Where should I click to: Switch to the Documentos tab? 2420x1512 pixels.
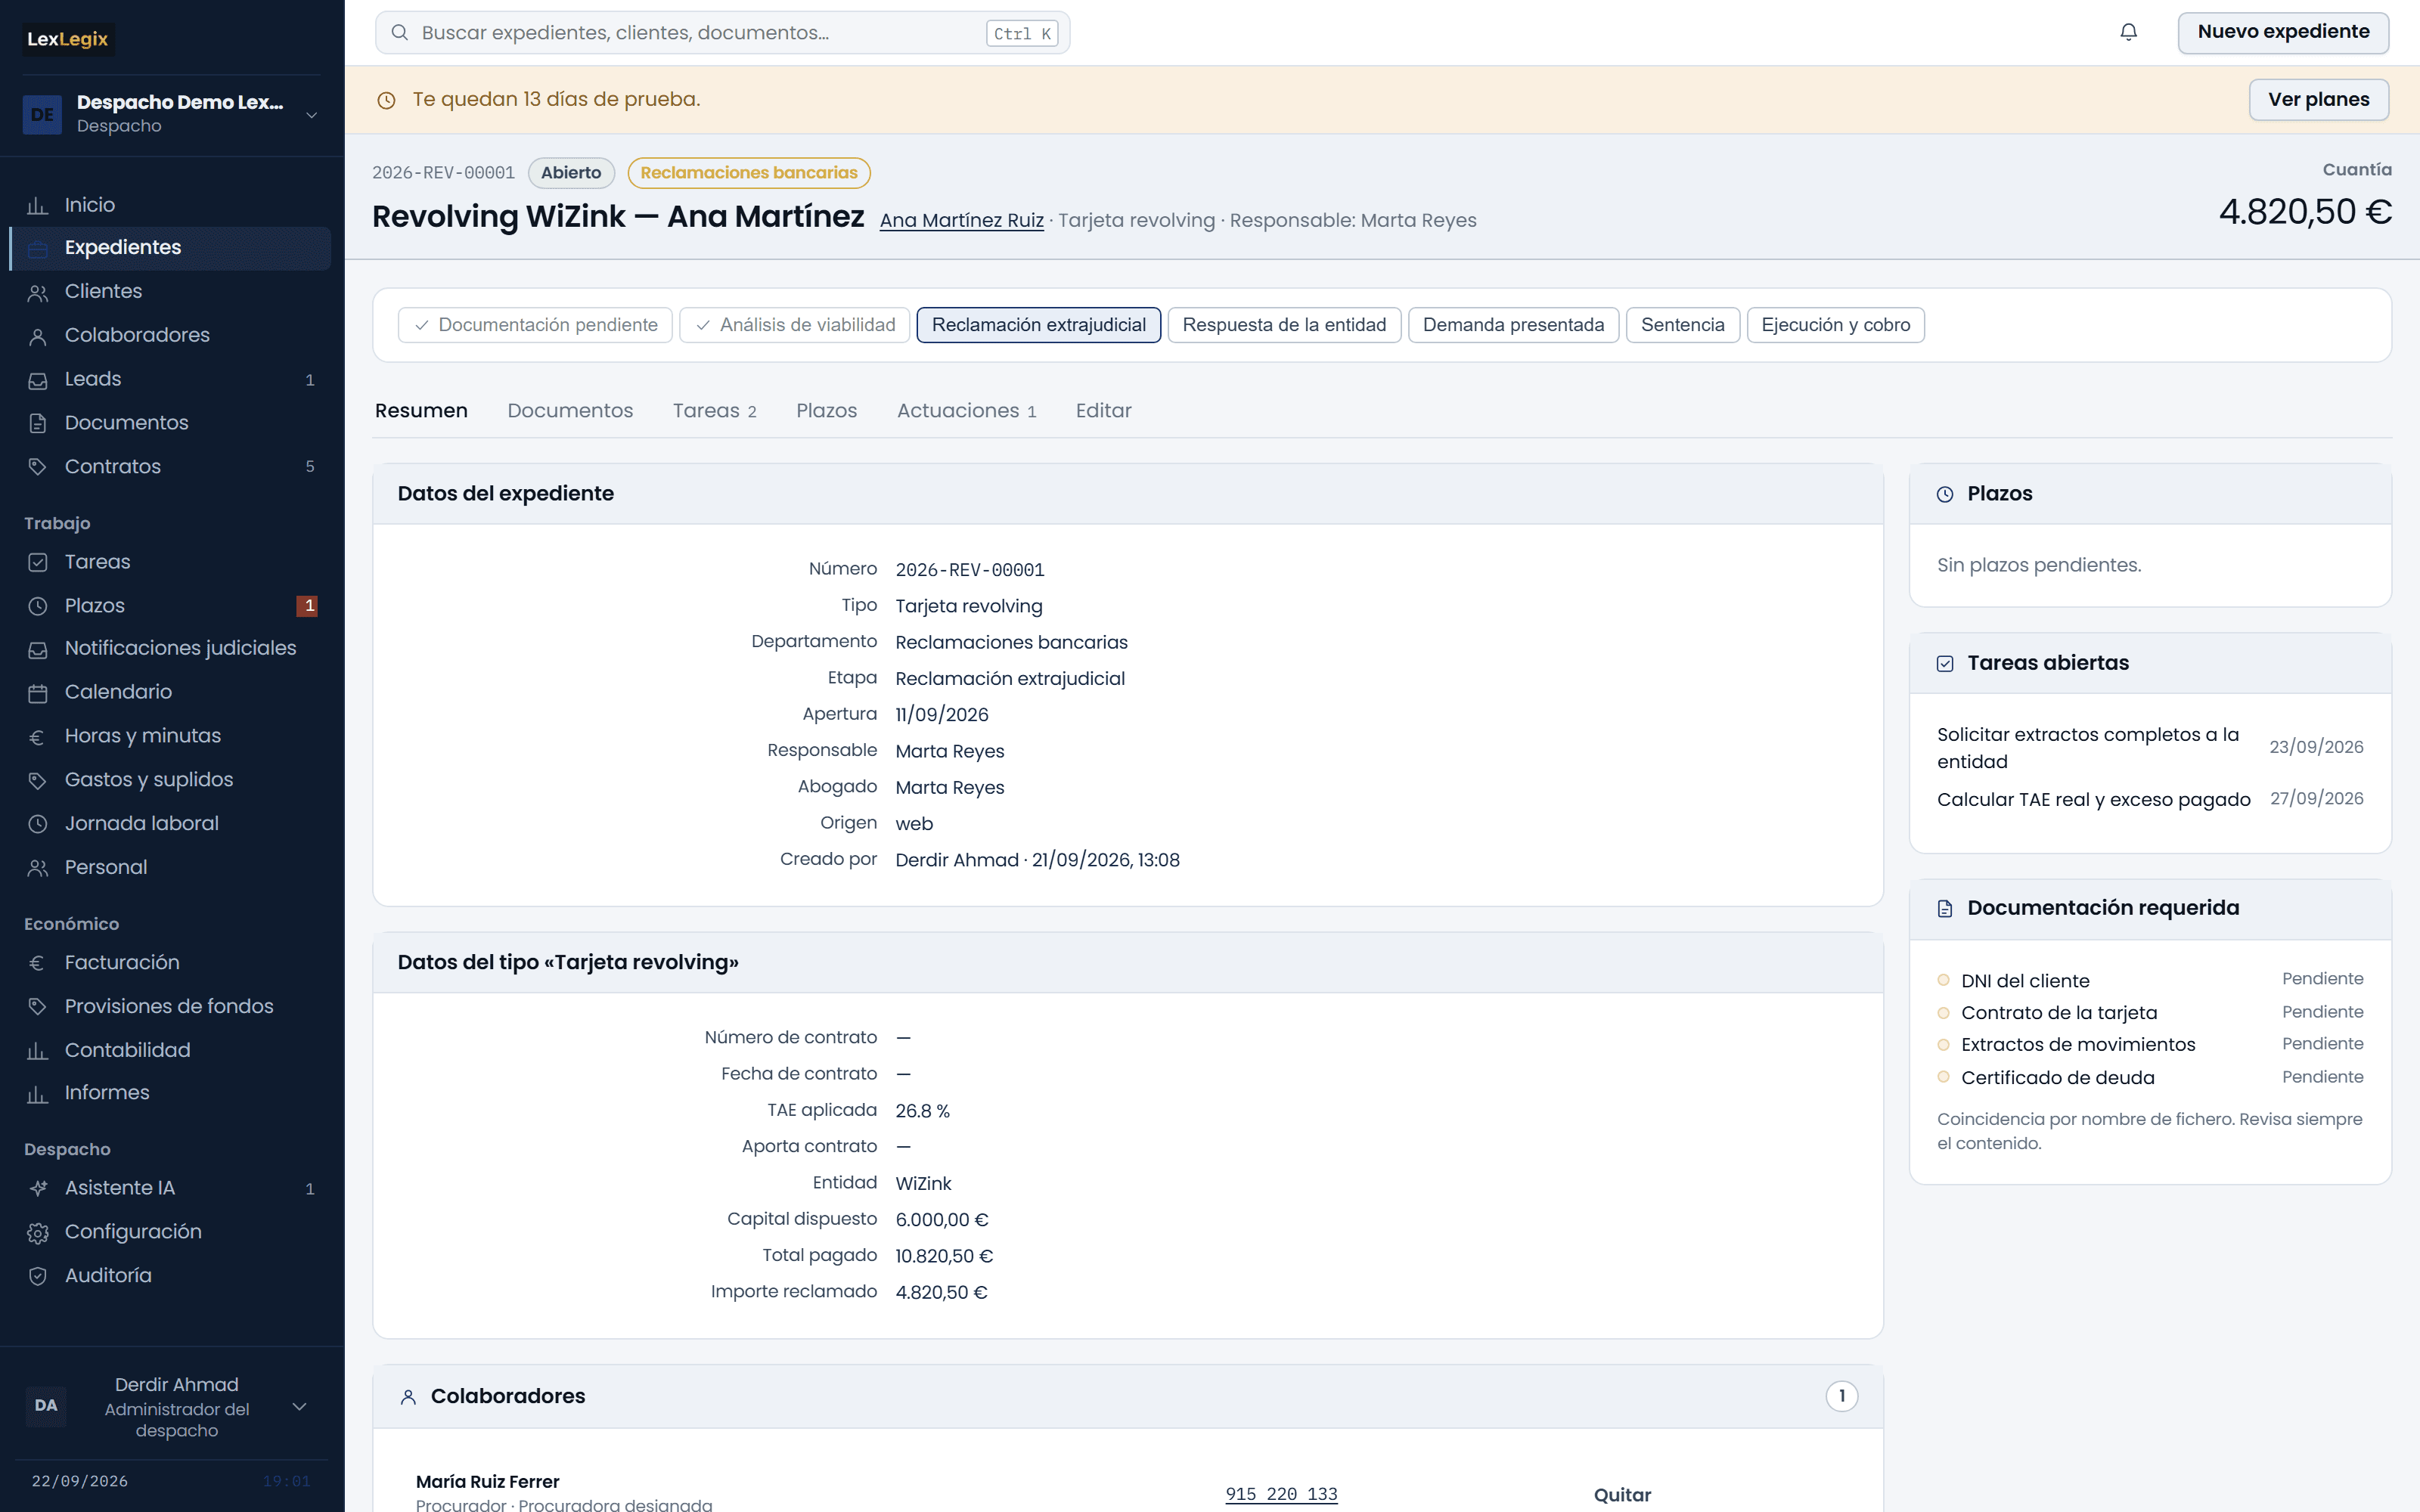570,411
